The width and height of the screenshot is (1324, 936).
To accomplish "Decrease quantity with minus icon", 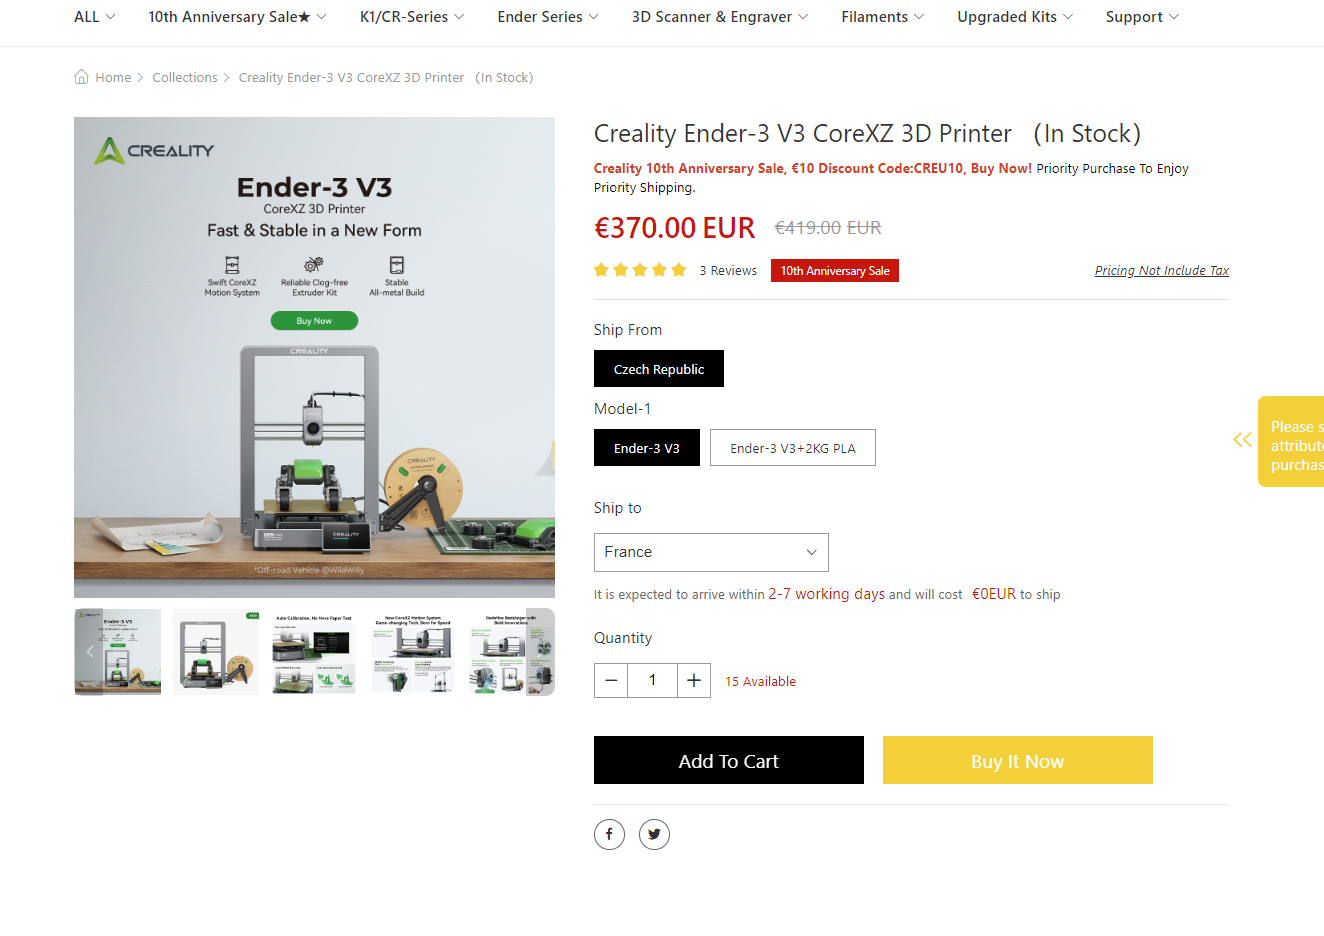I will (611, 680).
